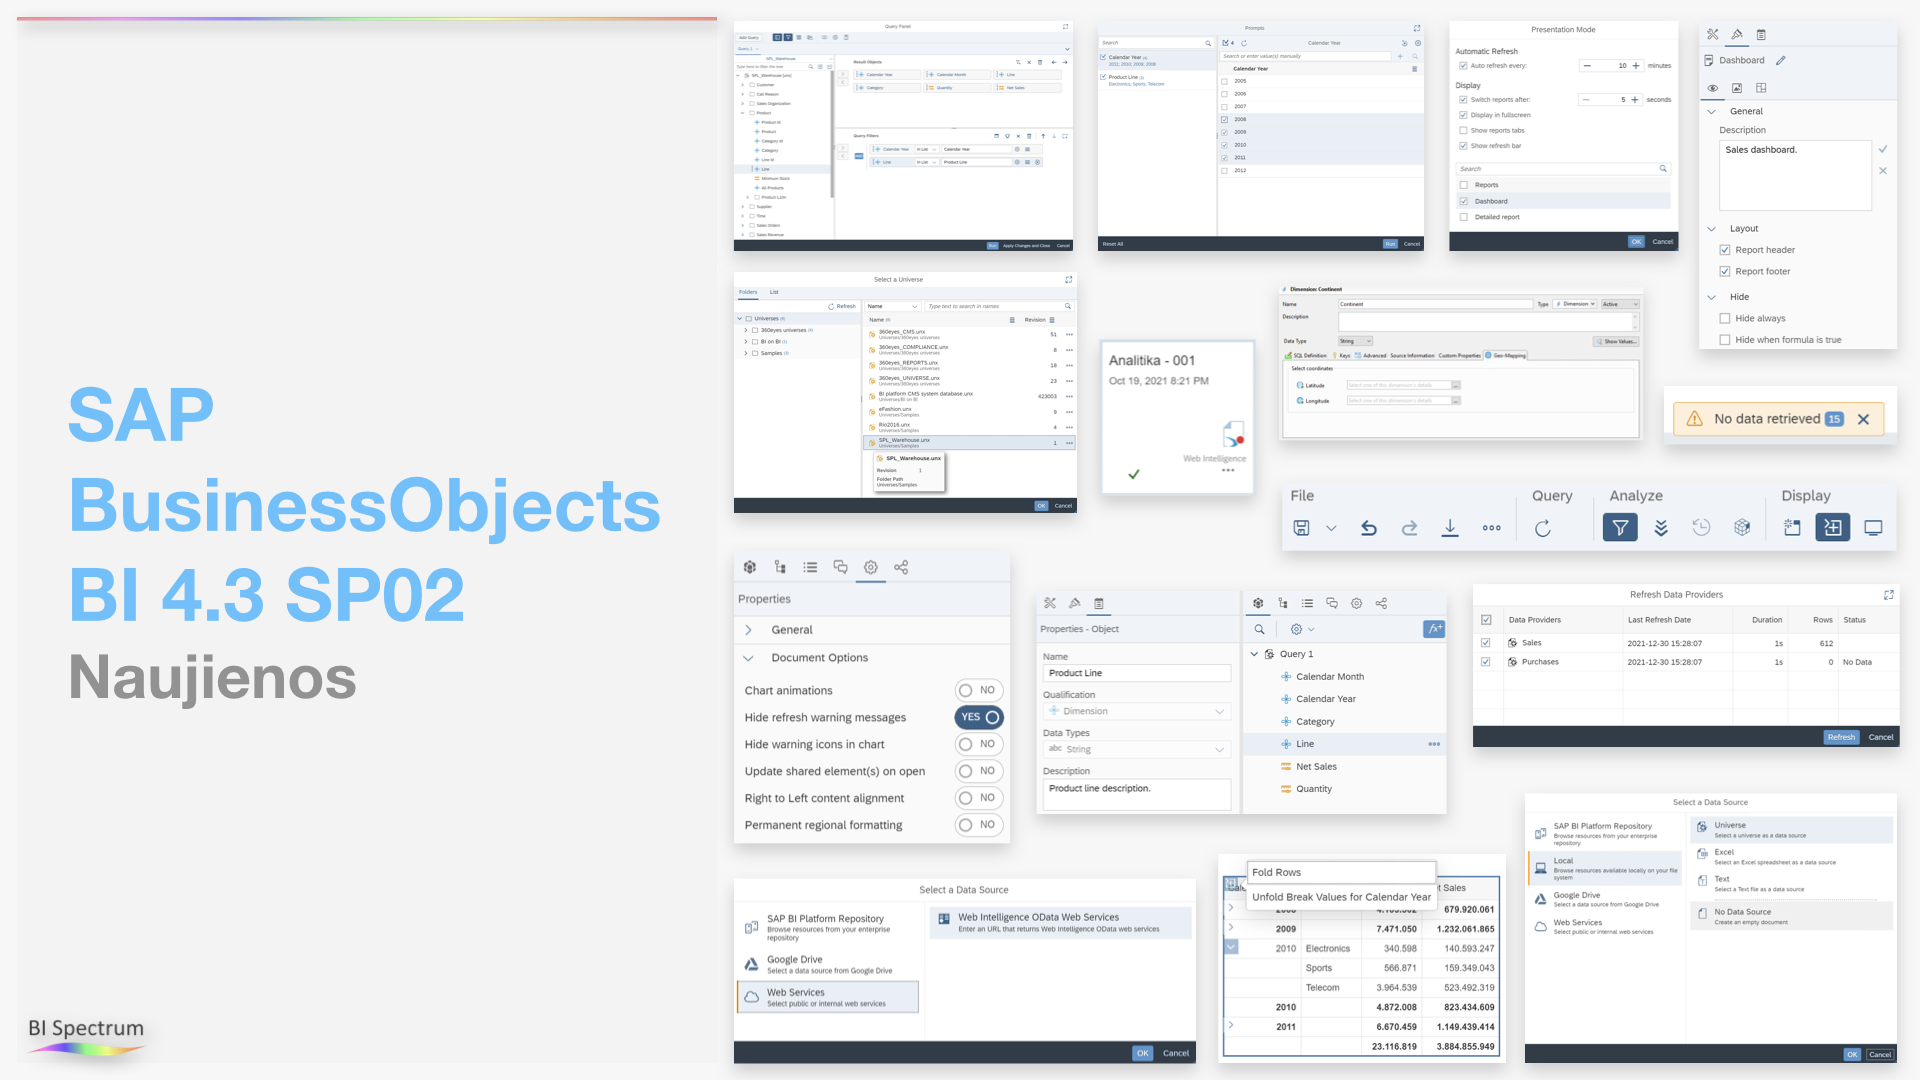
Task: Click the wrench build icon in Properties - Object
Action: tap(1050, 603)
